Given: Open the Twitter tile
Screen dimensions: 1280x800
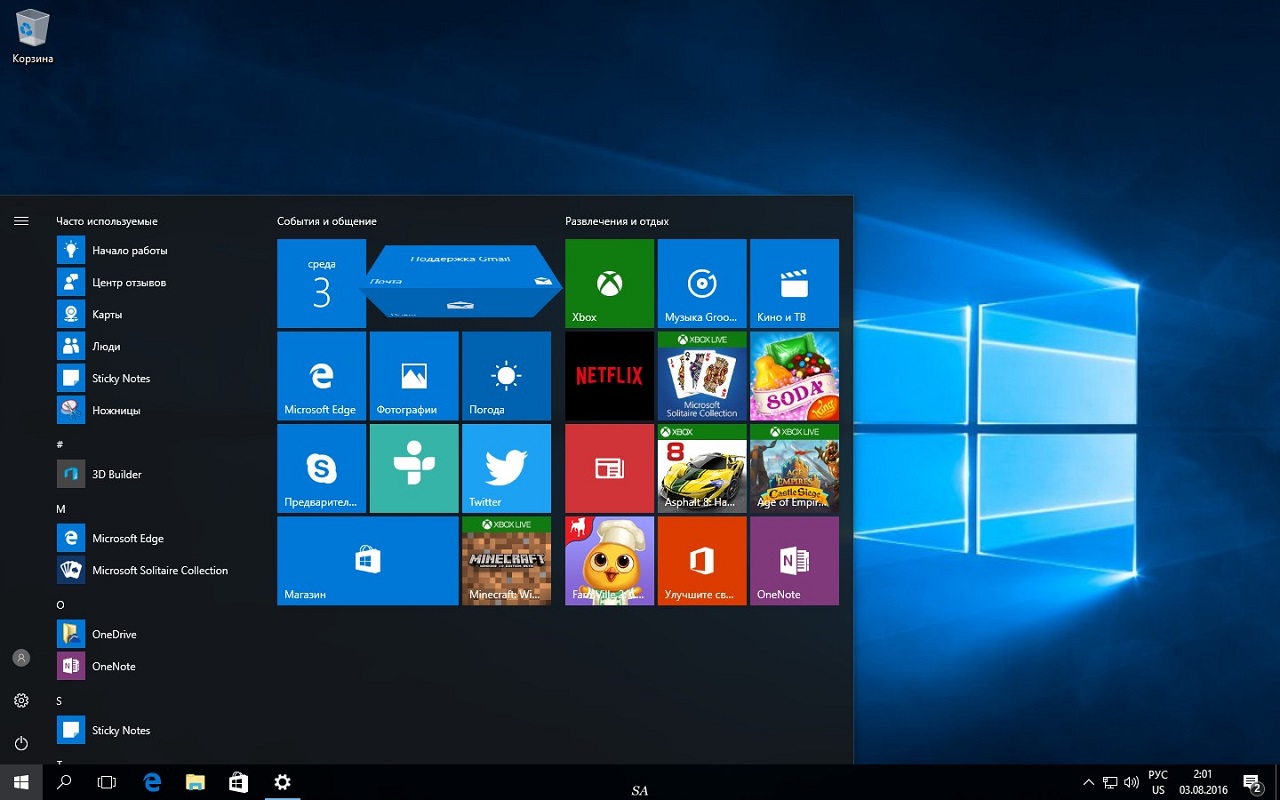Looking at the screenshot, I should [x=506, y=468].
